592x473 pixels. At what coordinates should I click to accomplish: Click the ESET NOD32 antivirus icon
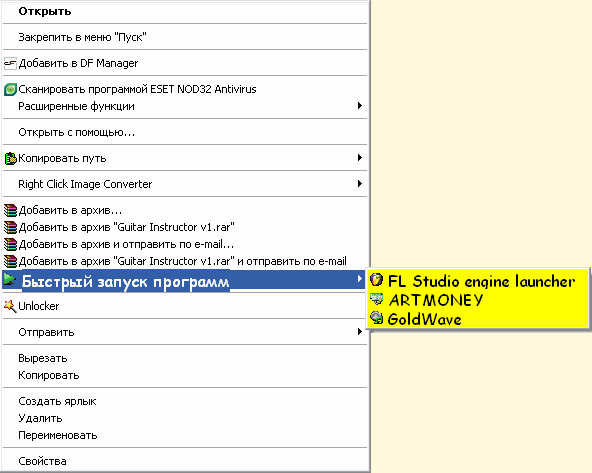(10, 89)
